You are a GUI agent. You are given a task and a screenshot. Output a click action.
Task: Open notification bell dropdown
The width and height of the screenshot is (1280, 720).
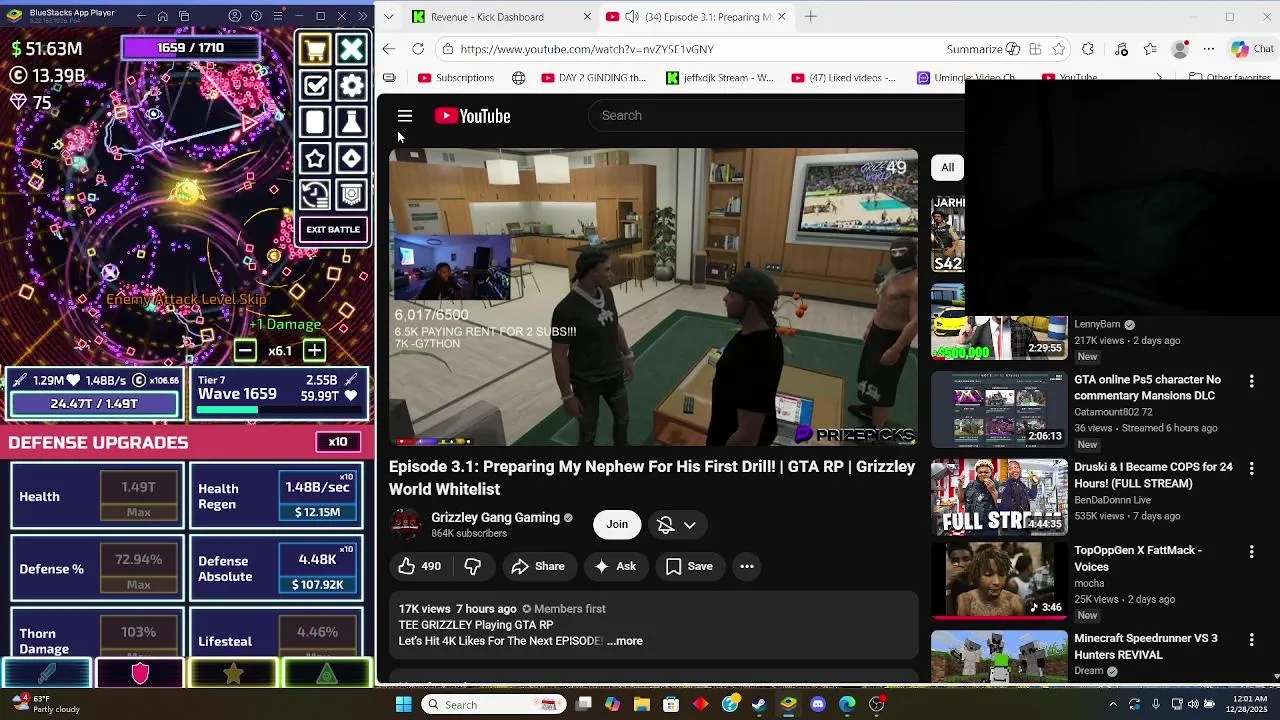pos(677,524)
